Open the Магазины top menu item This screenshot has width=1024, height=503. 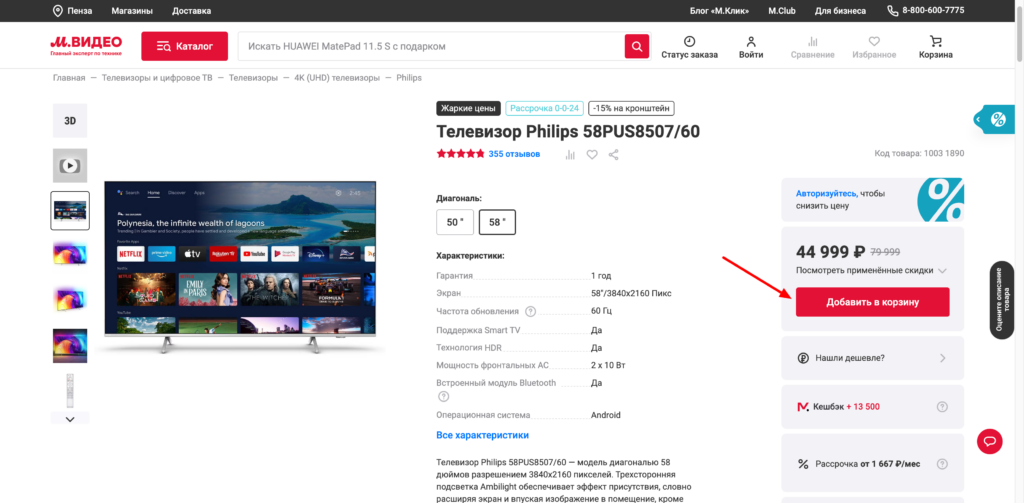click(132, 11)
